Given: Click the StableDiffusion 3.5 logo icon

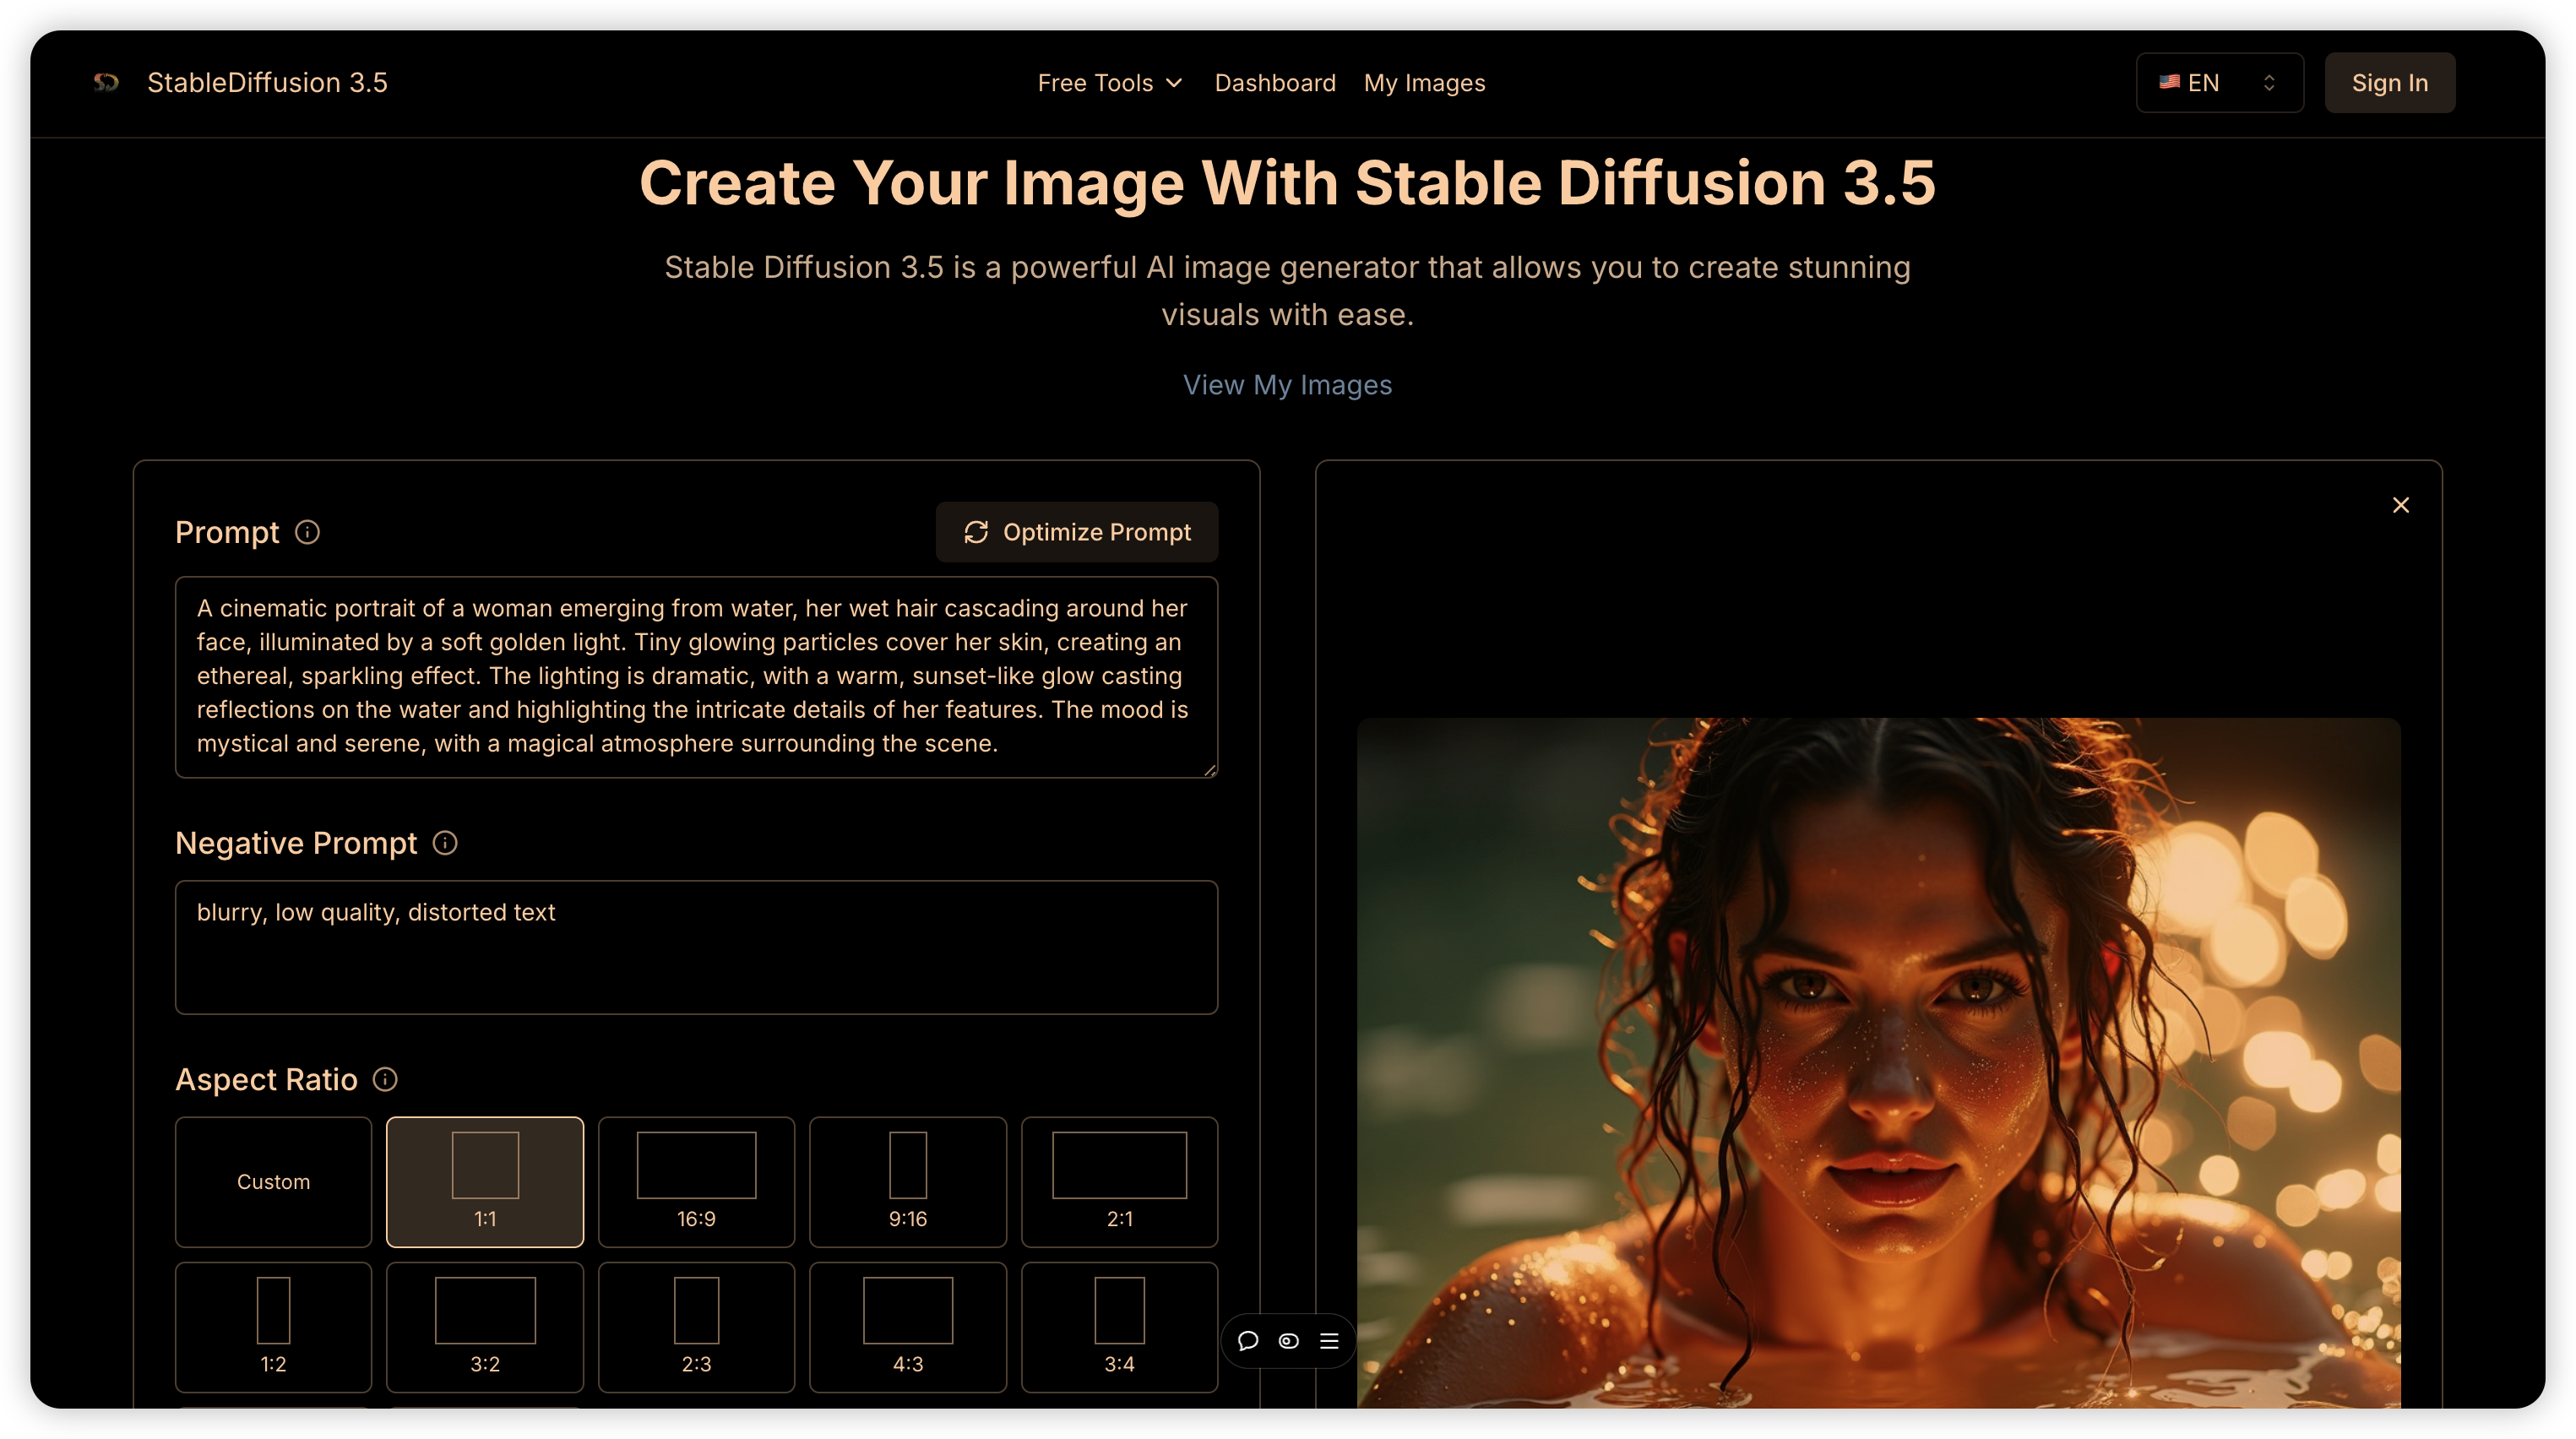Looking at the screenshot, I should tap(106, 82).
